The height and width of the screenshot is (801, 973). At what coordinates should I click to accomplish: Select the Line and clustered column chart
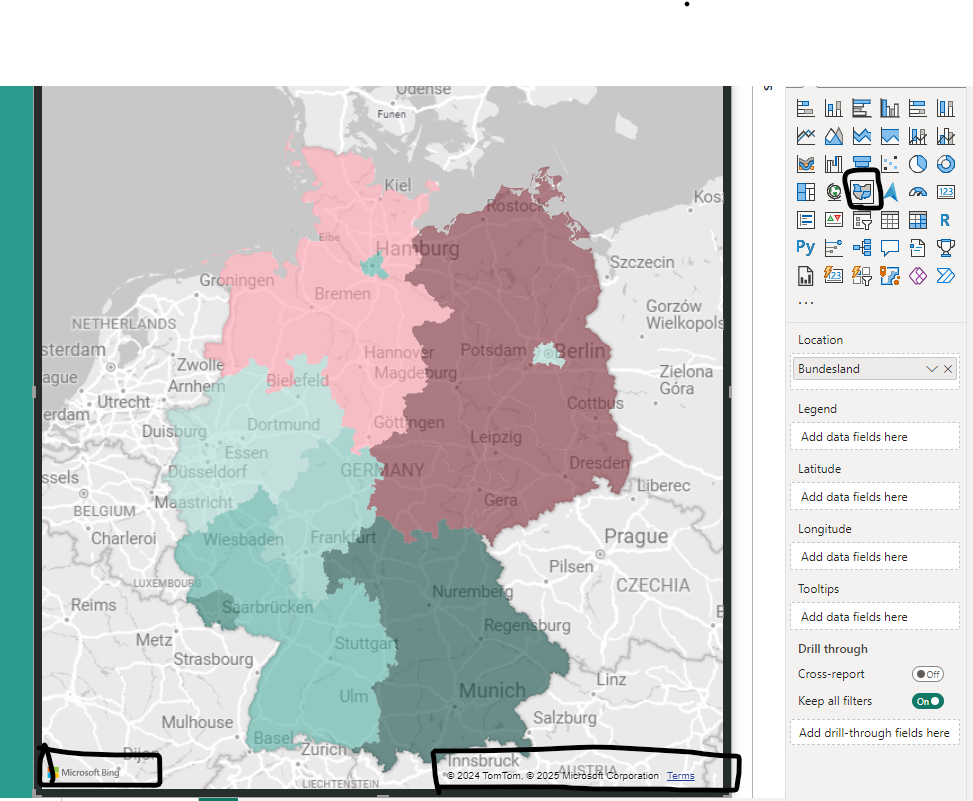coord(946,136)
